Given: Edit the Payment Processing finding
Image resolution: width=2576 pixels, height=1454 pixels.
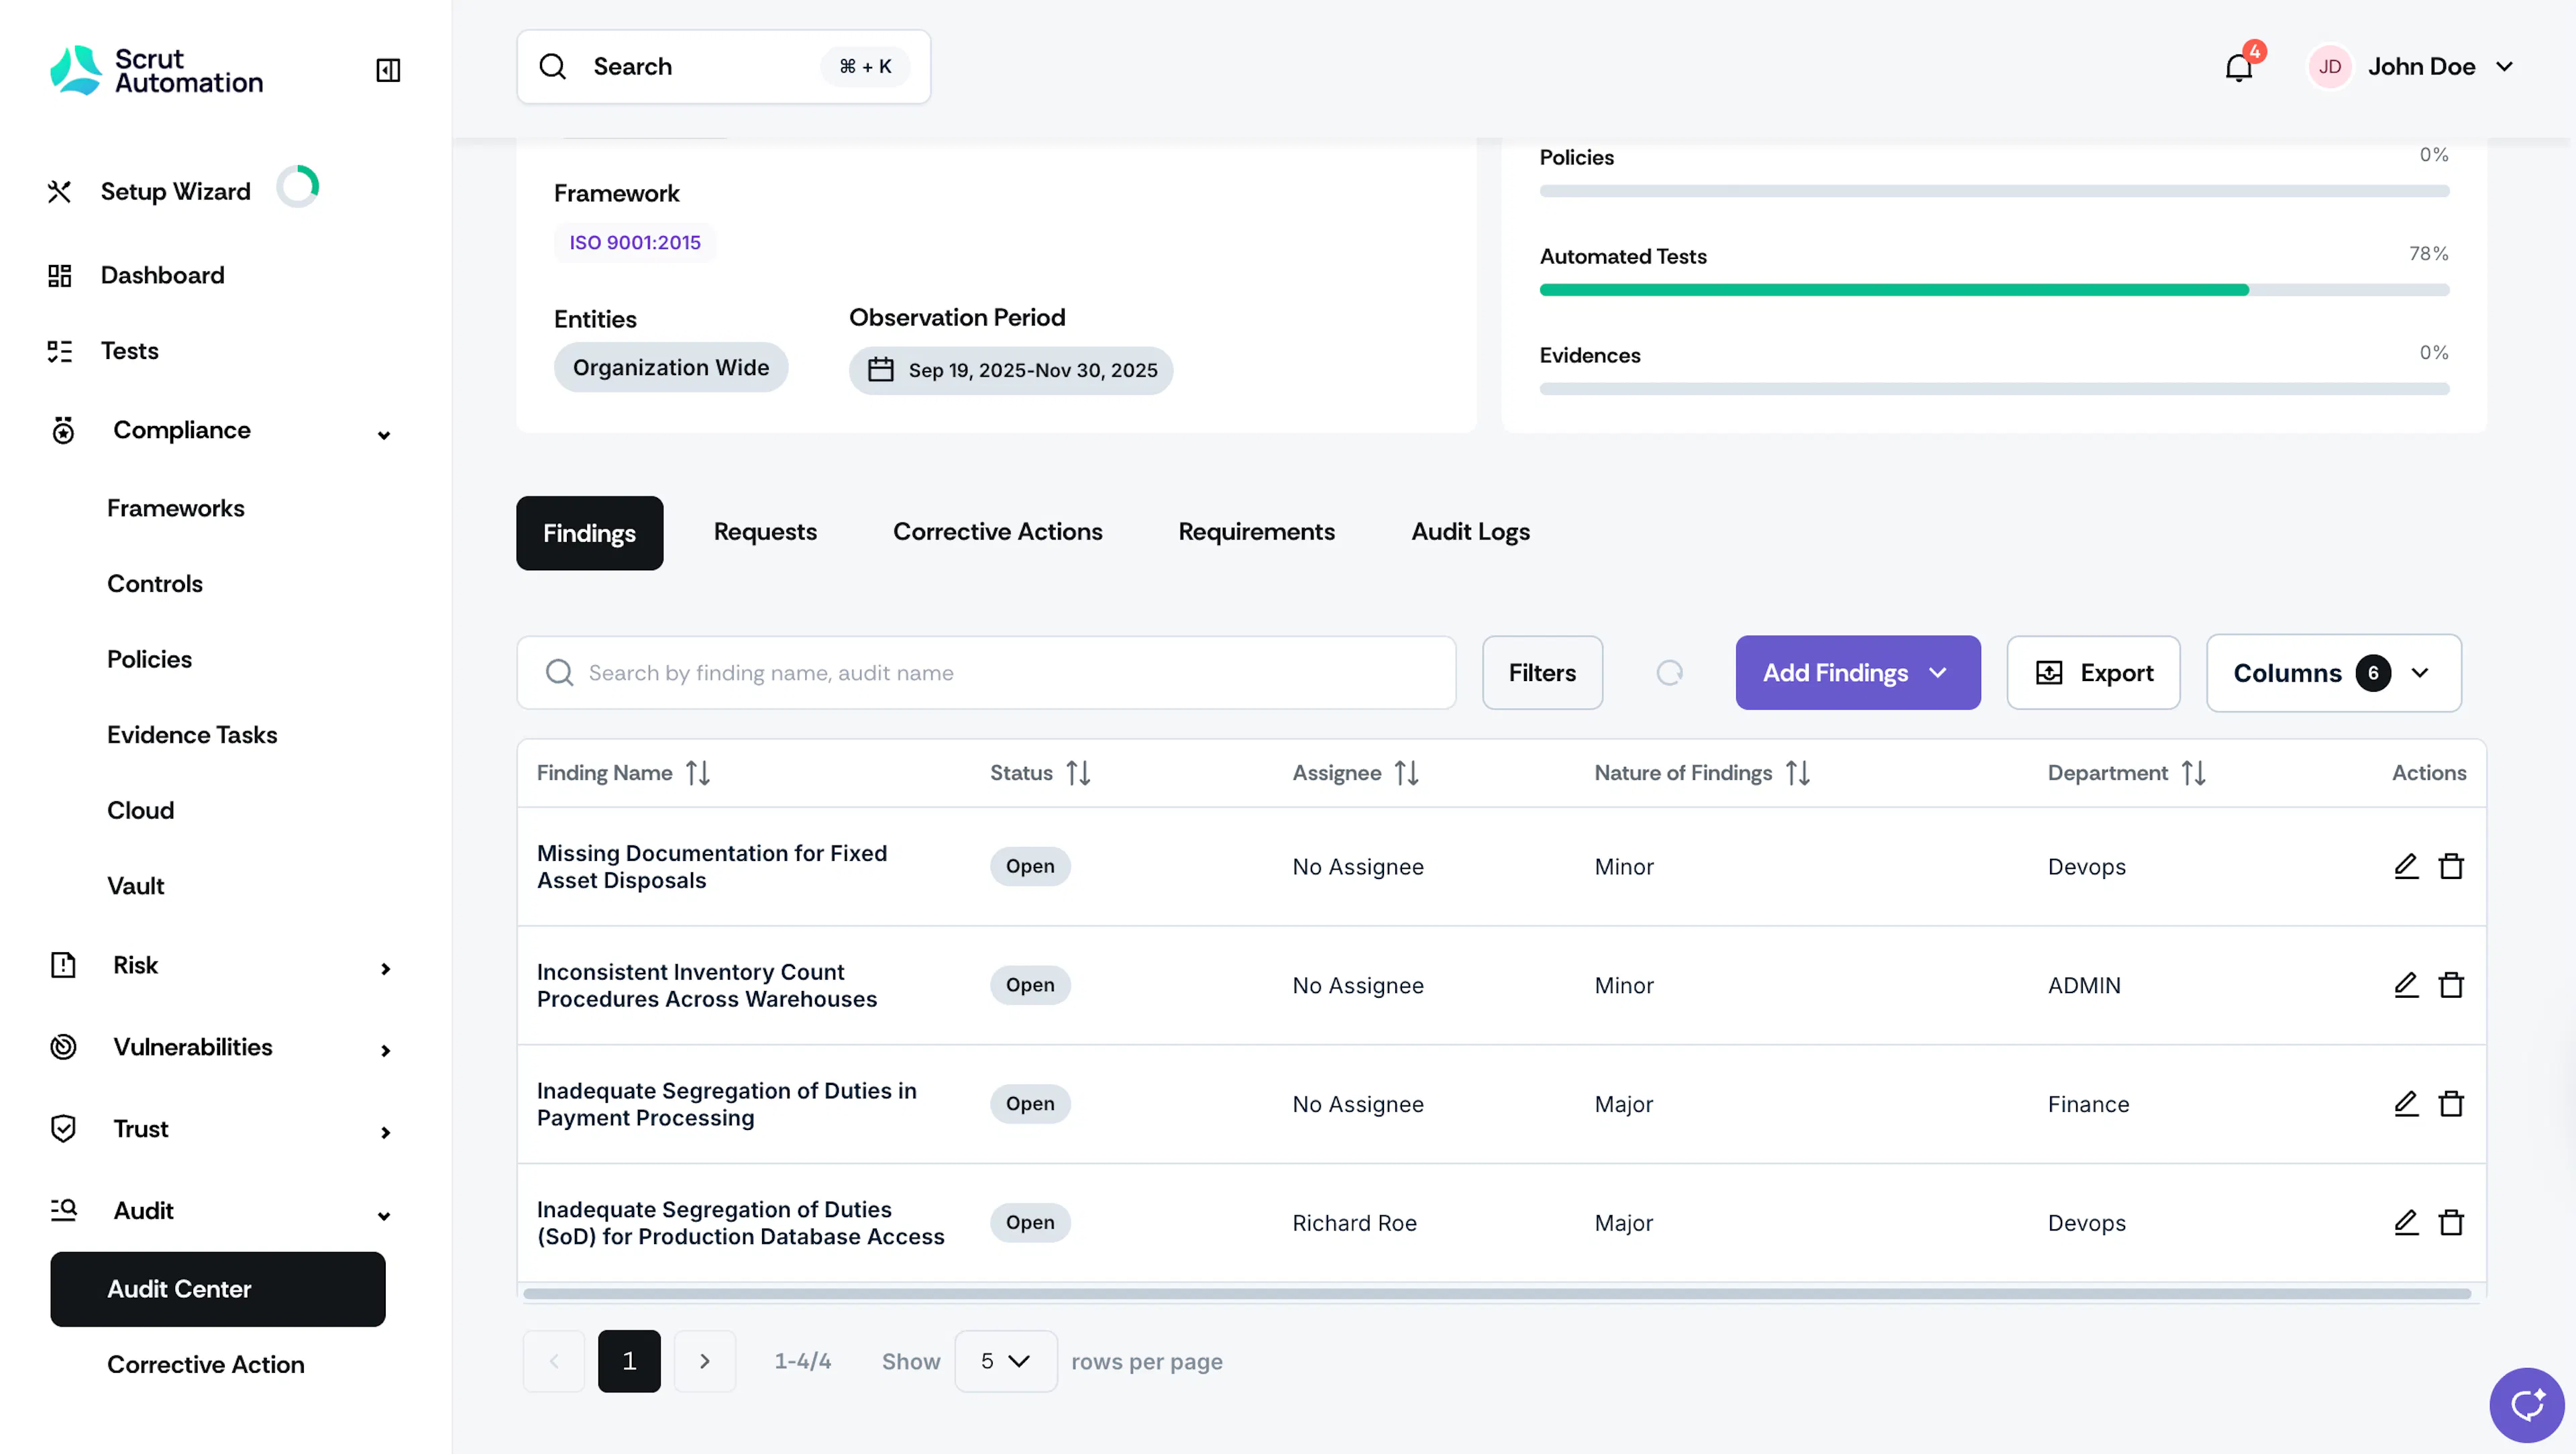Looking at the screenshot, I should click(2405, 1104).
